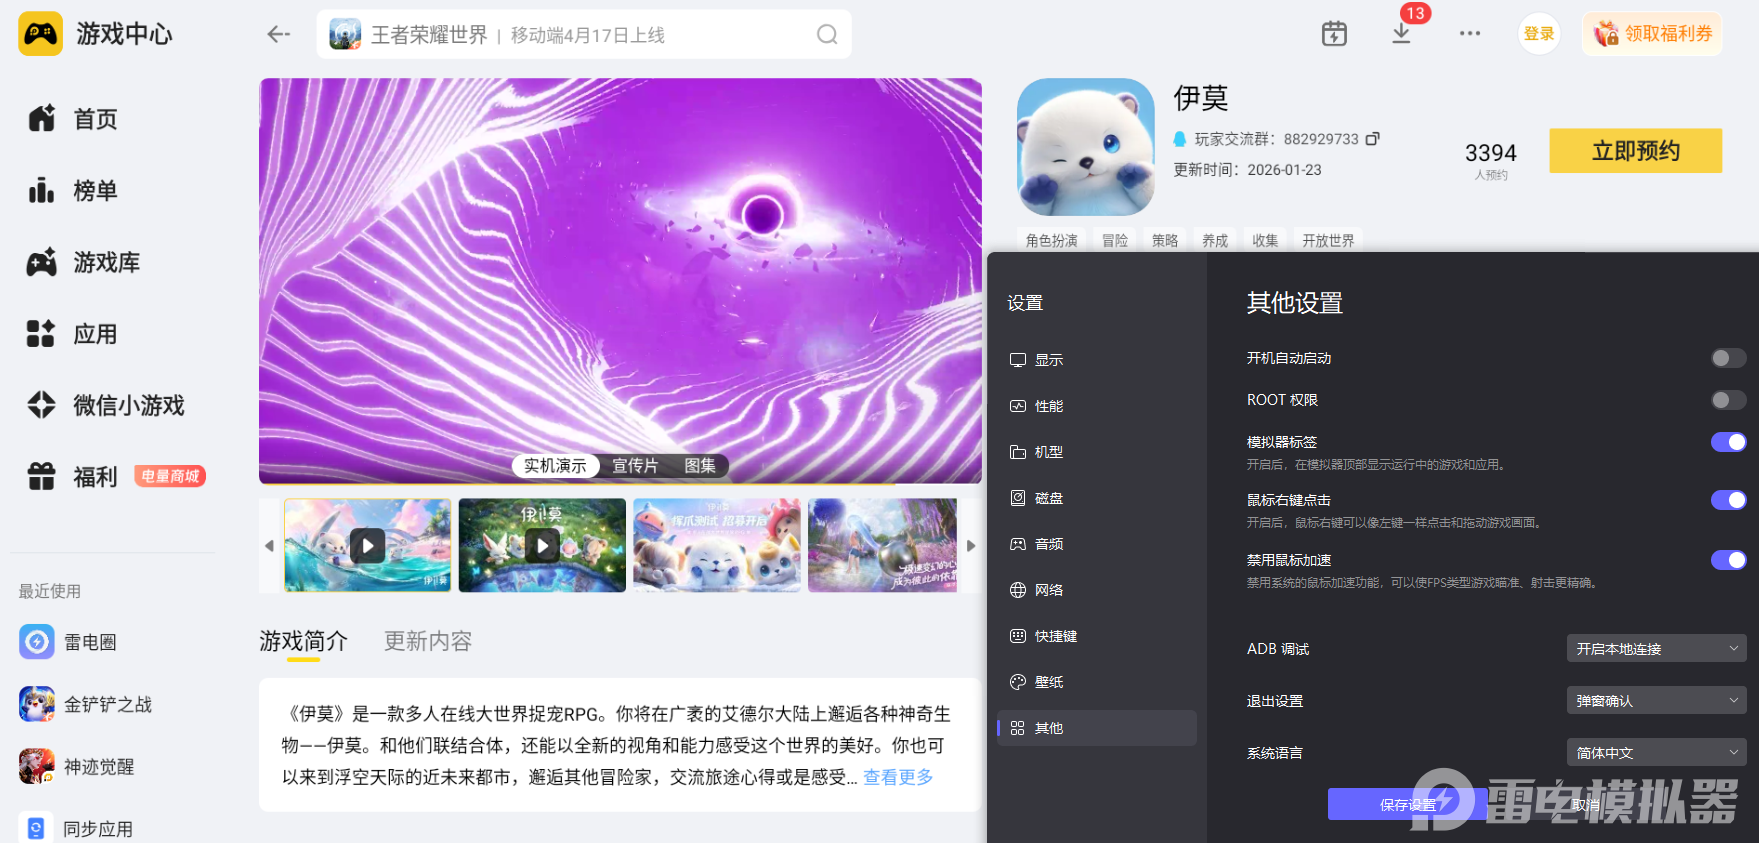Select fourth purple scene screenshot thumbnail

(x=883, y=545)
